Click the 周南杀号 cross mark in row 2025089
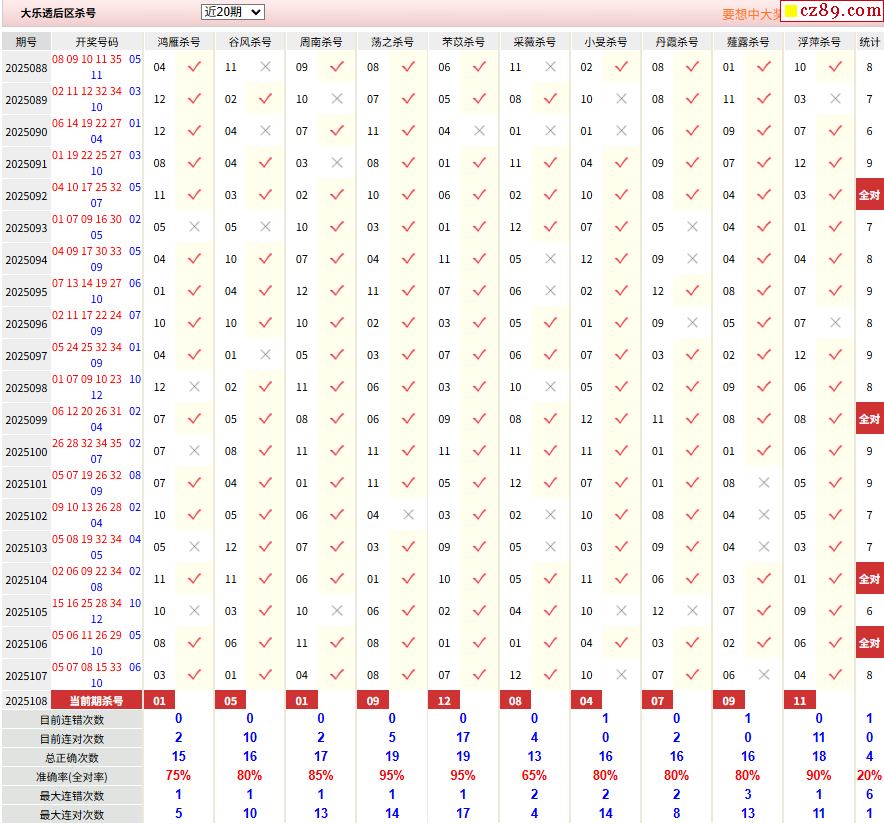Image resolution: width=884 pixels, height=824 pixels. (x=337, y=99)
